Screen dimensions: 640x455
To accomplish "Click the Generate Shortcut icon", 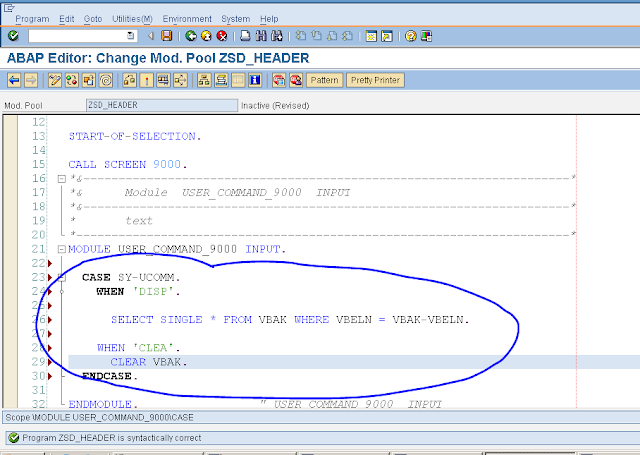I will click(387, 36).
